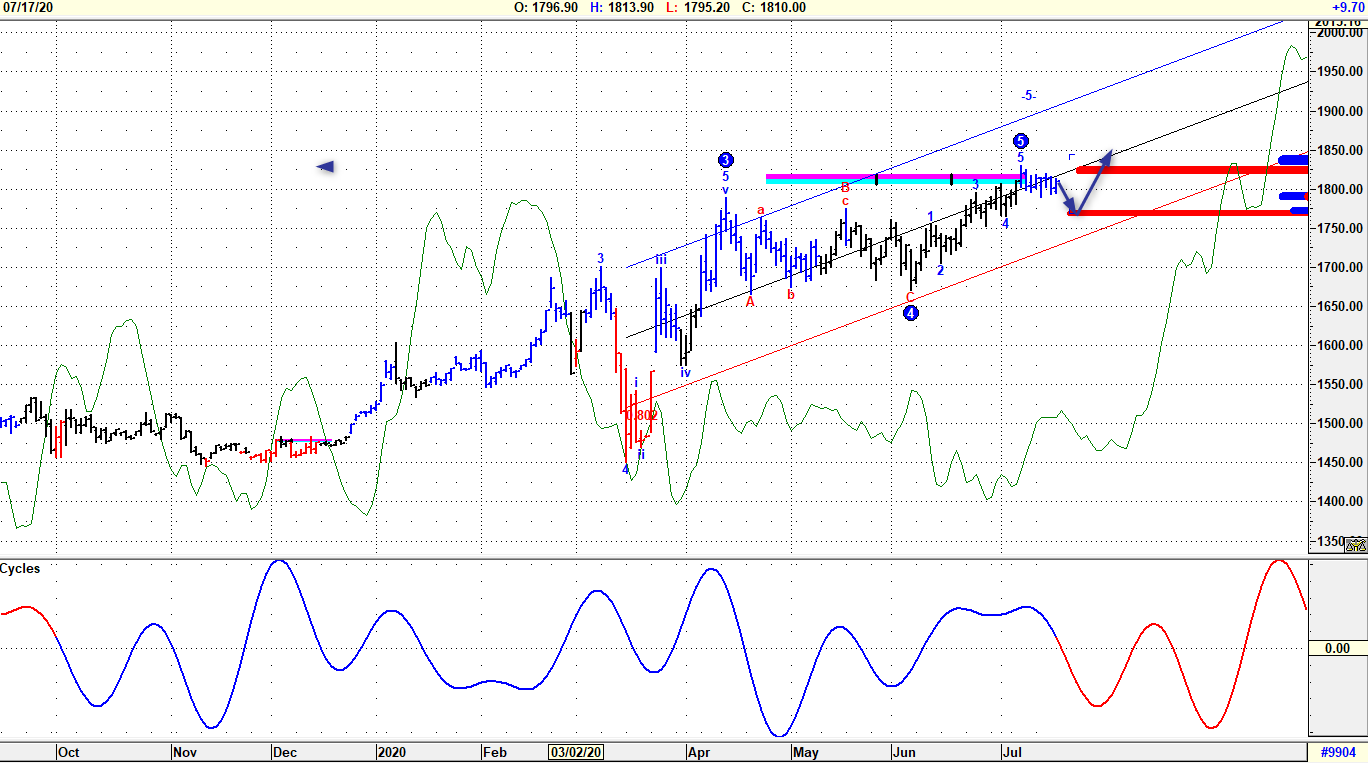Click the red lowercase b wave label
This screenshot has width=1368, height=763.
click(x=790, y=294)
